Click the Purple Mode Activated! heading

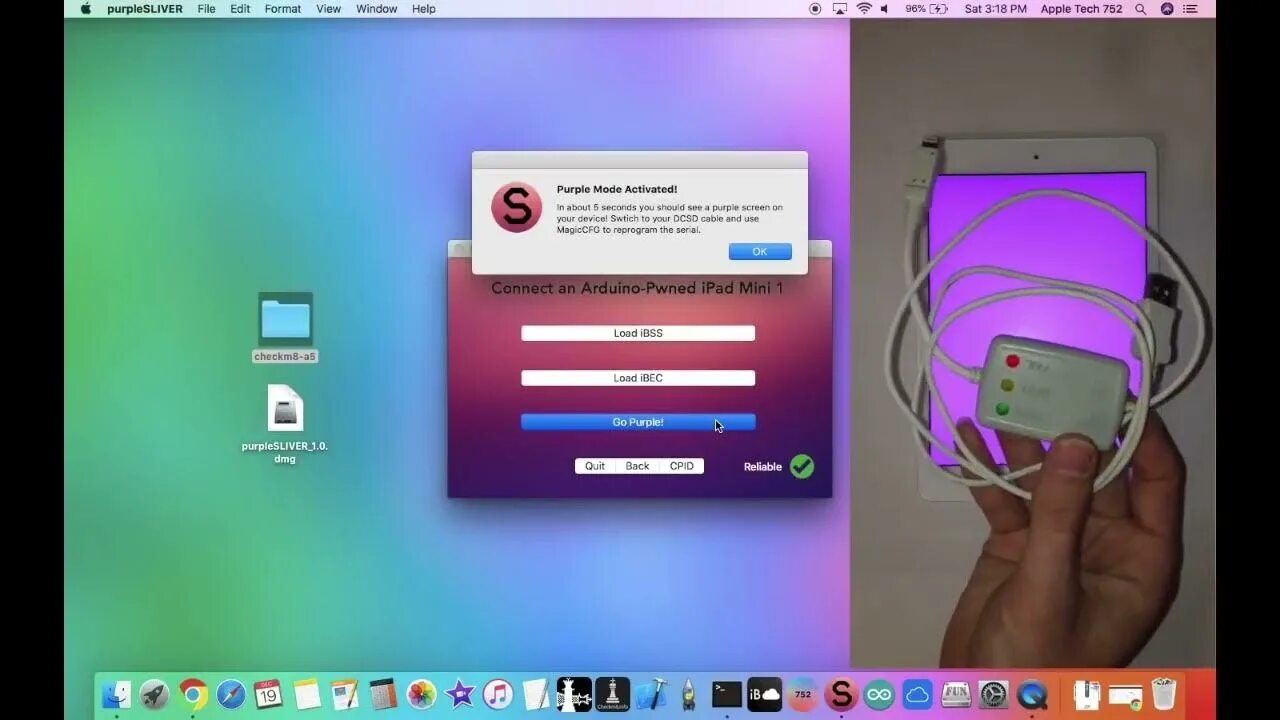coord(617,189)
